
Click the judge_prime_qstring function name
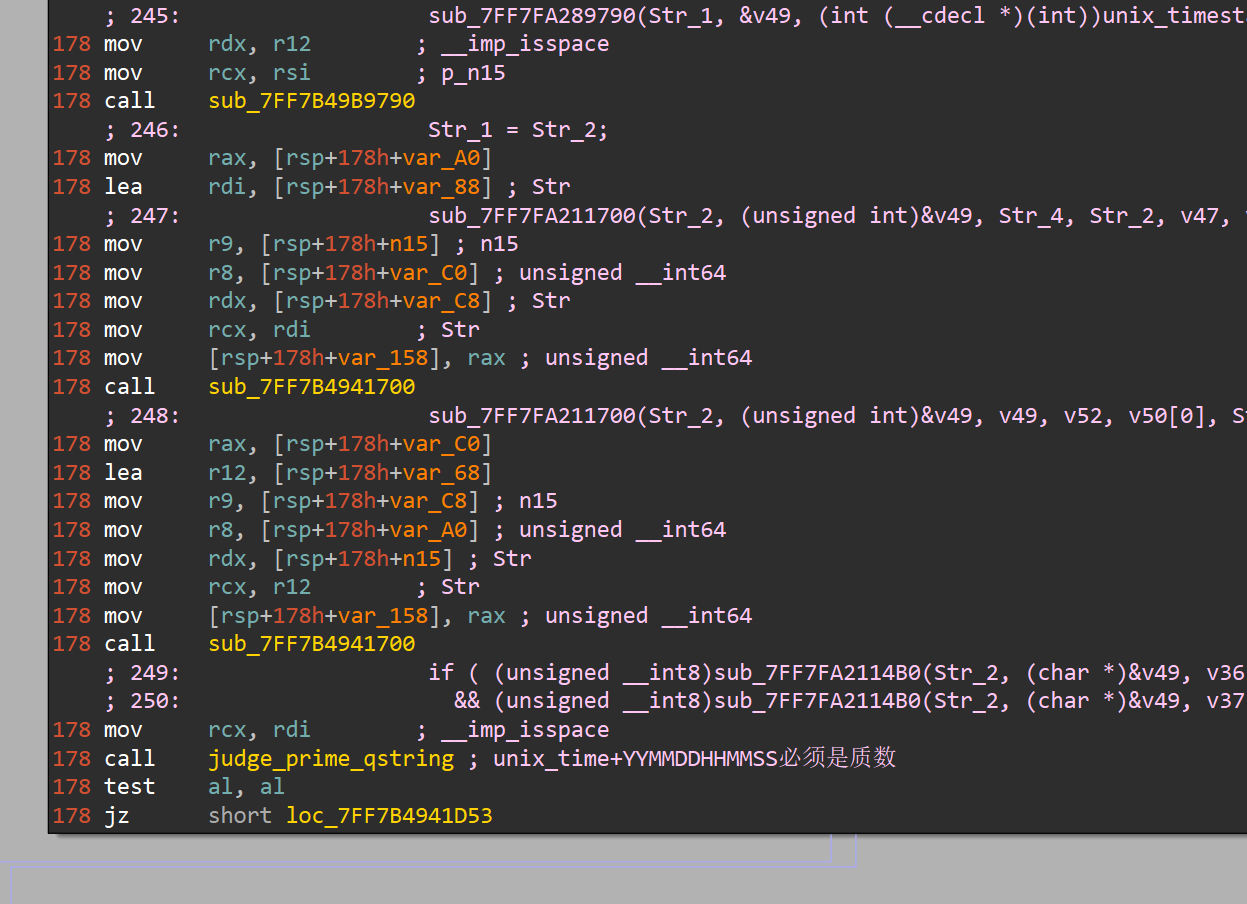[x=331, y=758]
